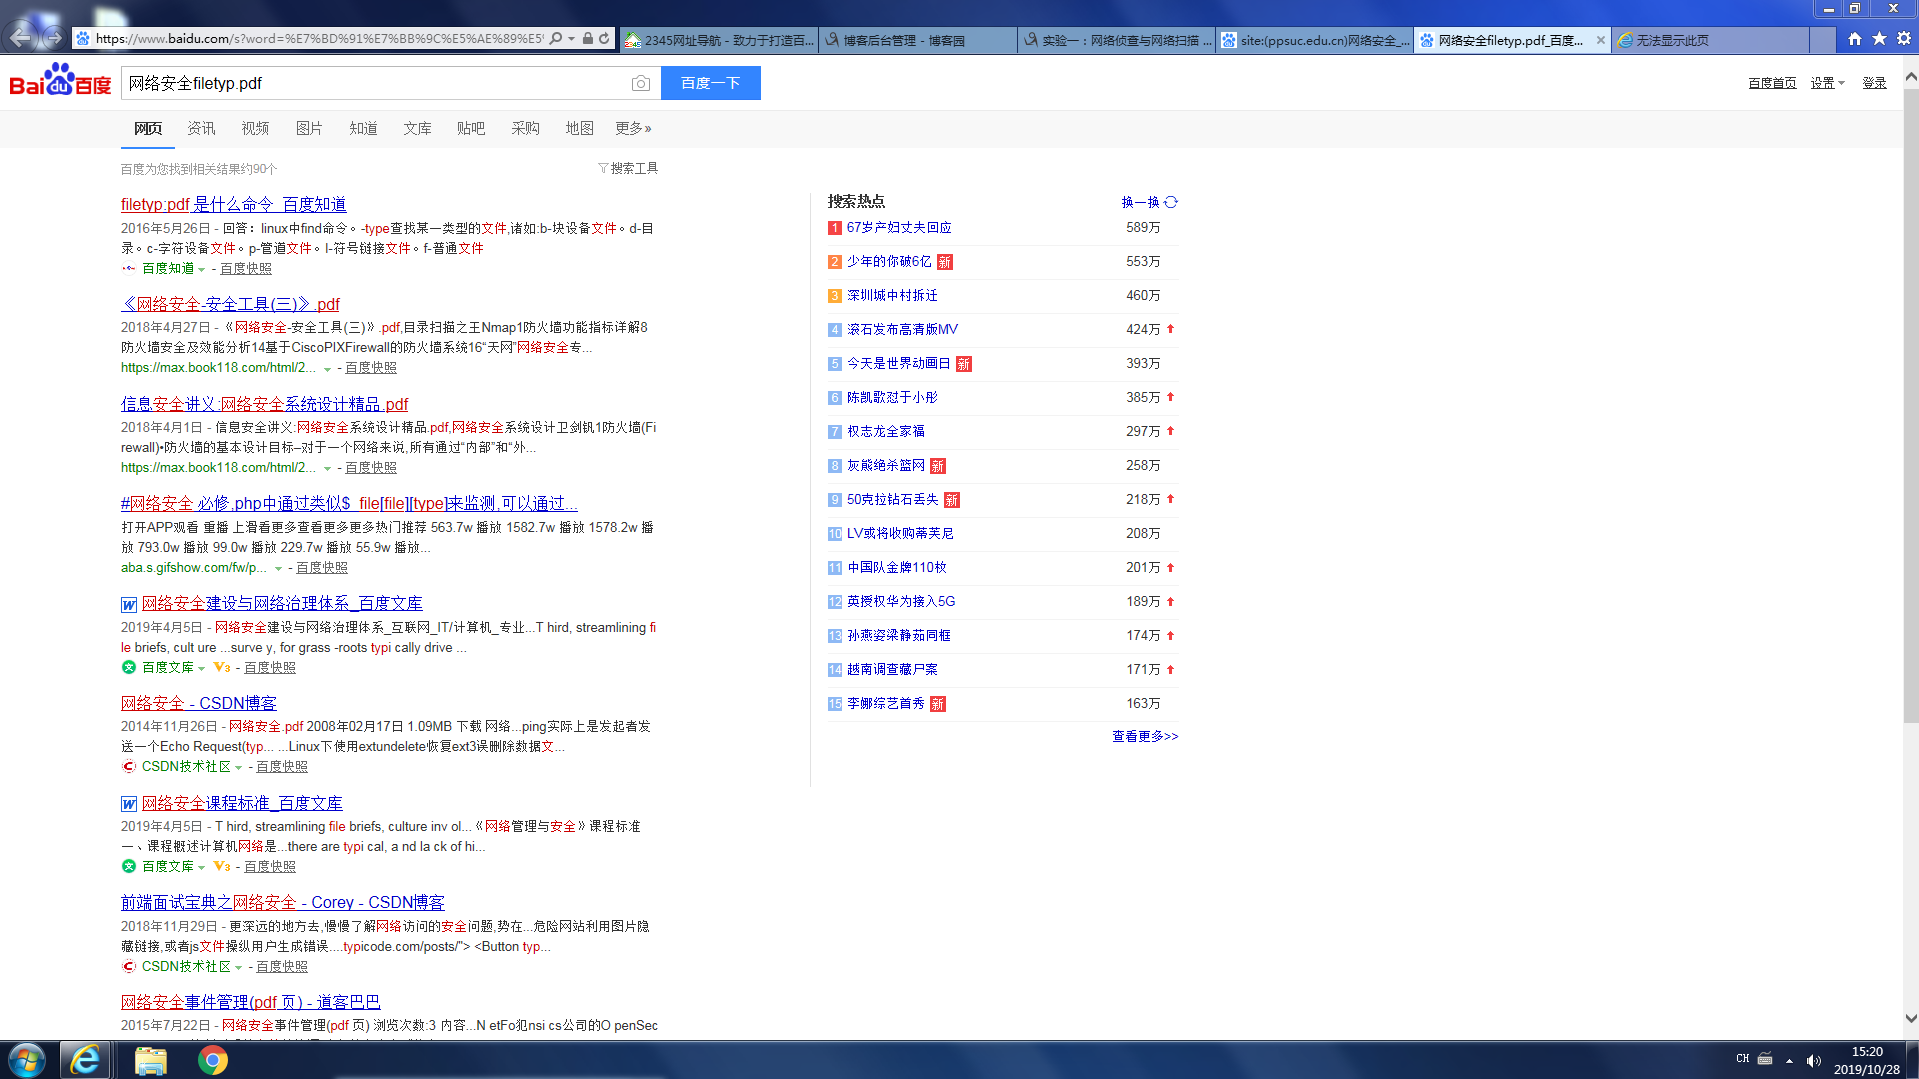Open the favorites star icon

click(x=1879, y=39)
